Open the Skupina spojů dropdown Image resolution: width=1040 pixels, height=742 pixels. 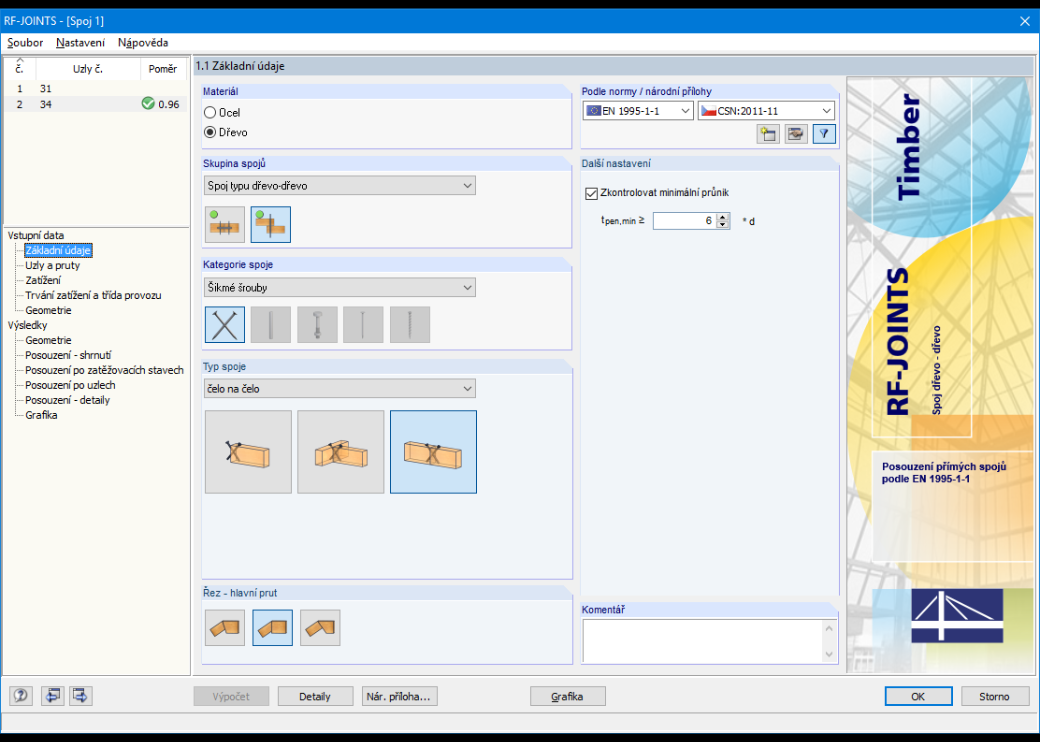(340, 186)
